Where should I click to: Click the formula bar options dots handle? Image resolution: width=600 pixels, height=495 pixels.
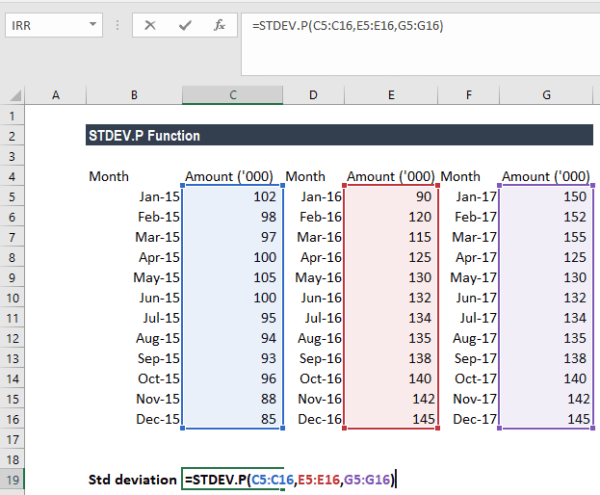(117, 25)
